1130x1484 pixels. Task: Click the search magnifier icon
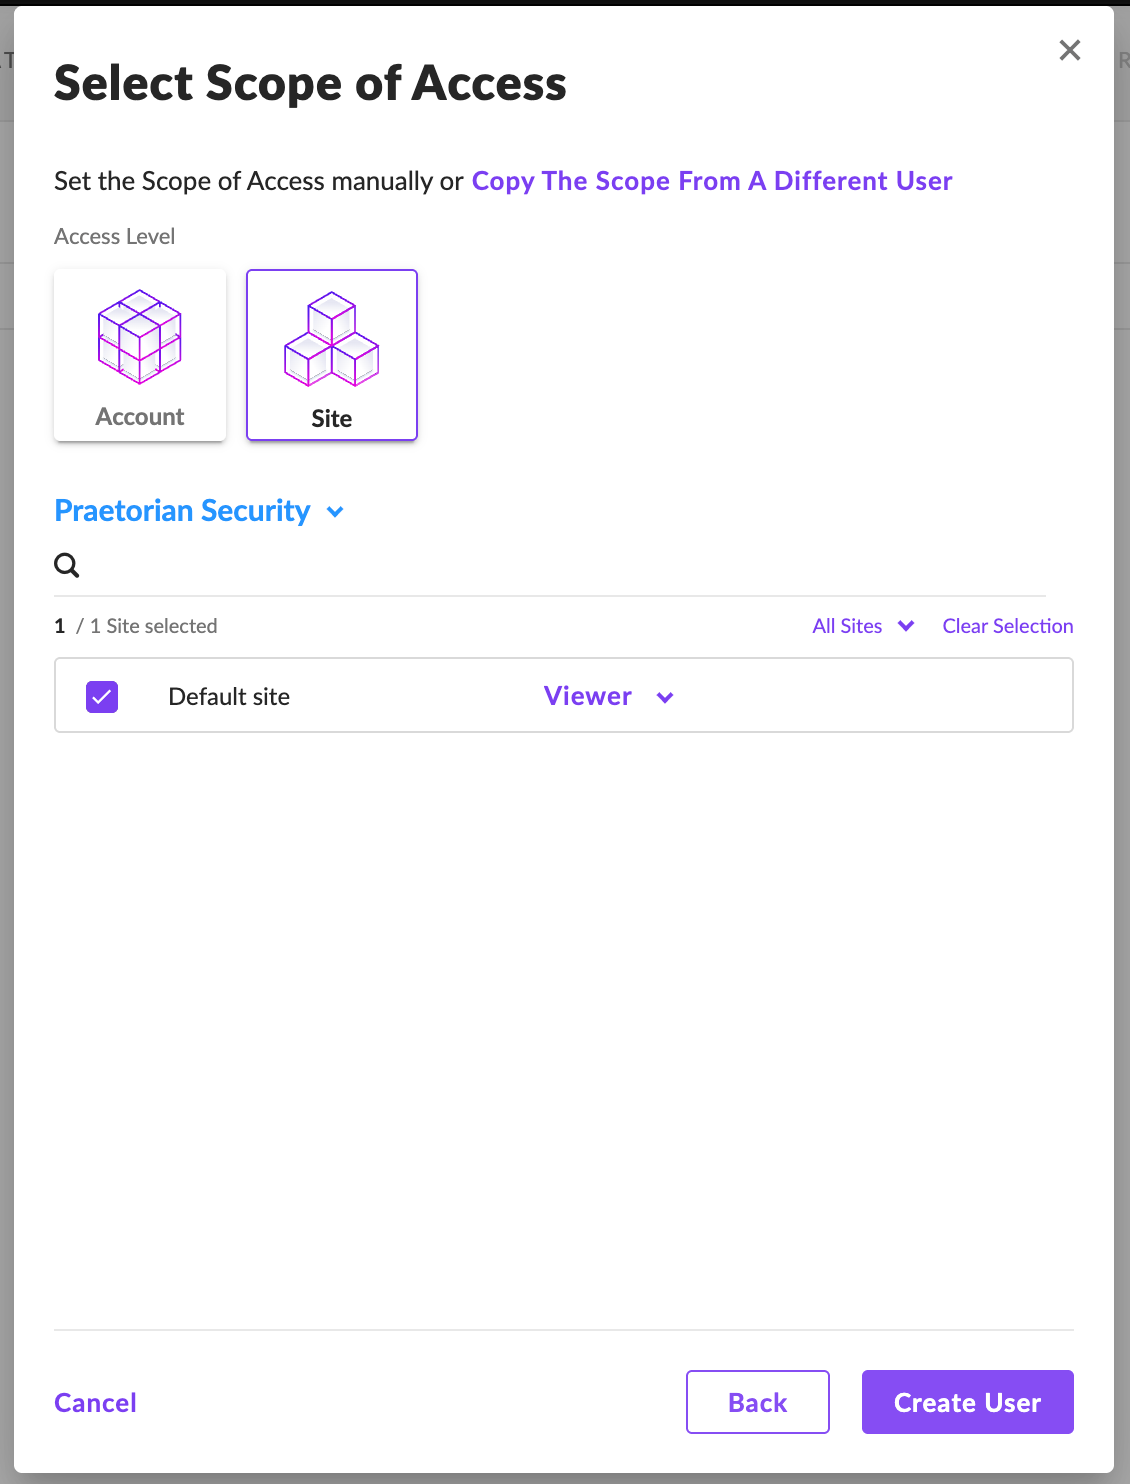(x=67, y=565)
